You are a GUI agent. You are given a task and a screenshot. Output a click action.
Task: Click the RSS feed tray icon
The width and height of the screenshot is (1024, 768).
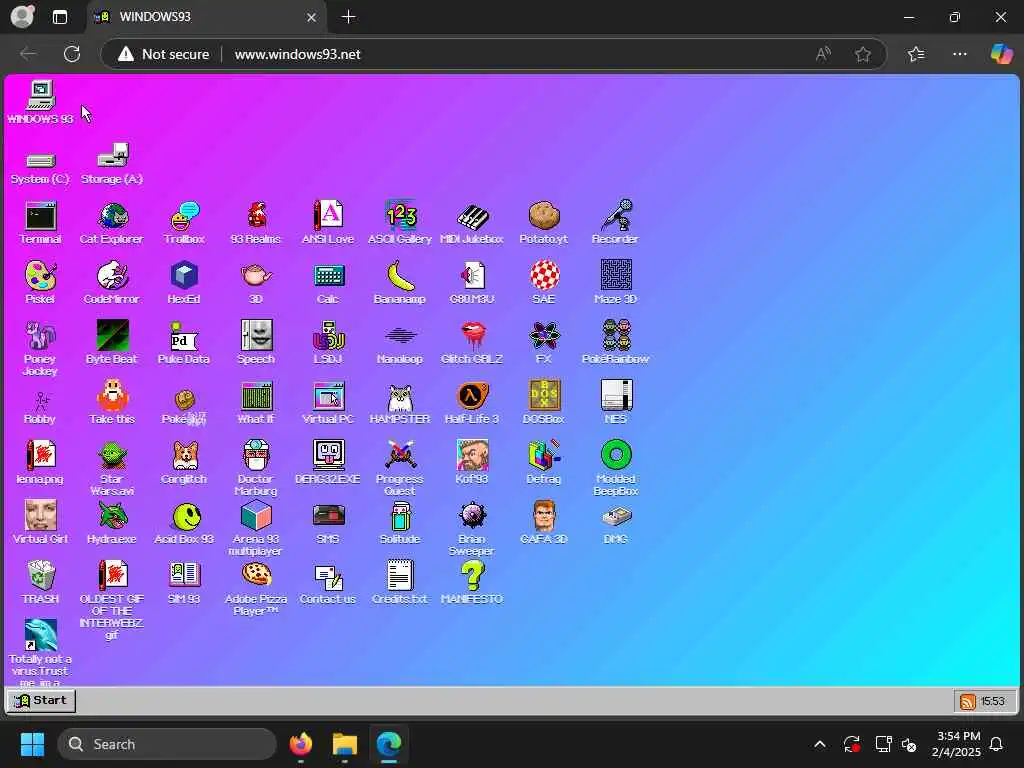(968, 701)
